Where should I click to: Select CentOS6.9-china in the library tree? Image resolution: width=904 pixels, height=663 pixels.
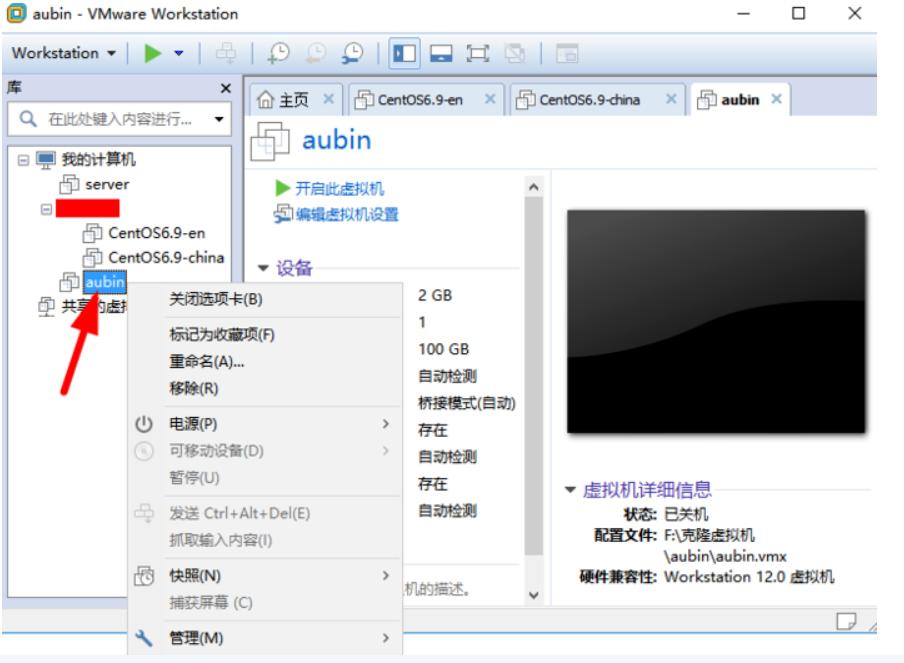point(166,257)
